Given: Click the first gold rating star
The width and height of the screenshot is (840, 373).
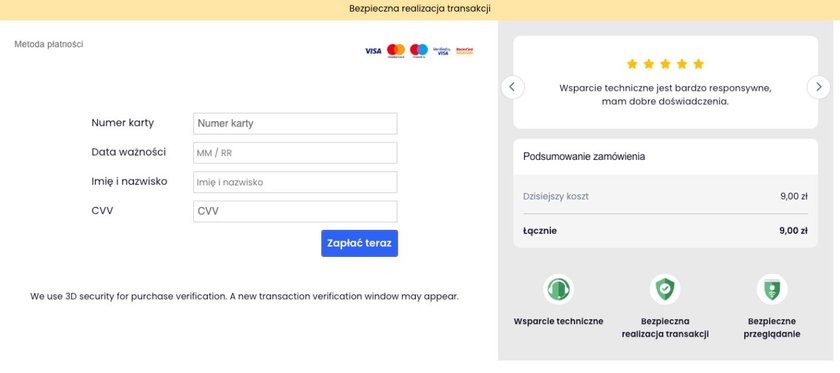Looking at the screenshot, I should click(632, 64).
